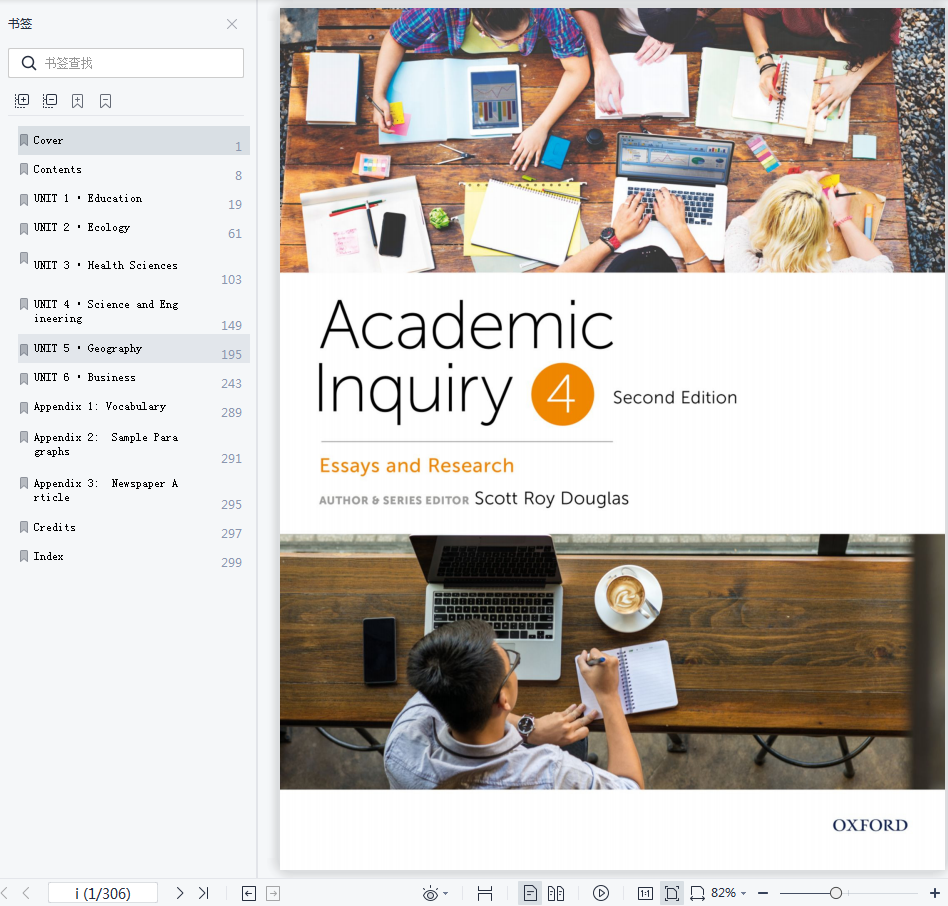Start slideshow play button
Screen dimensions: 948x906
tap(600, 893)
